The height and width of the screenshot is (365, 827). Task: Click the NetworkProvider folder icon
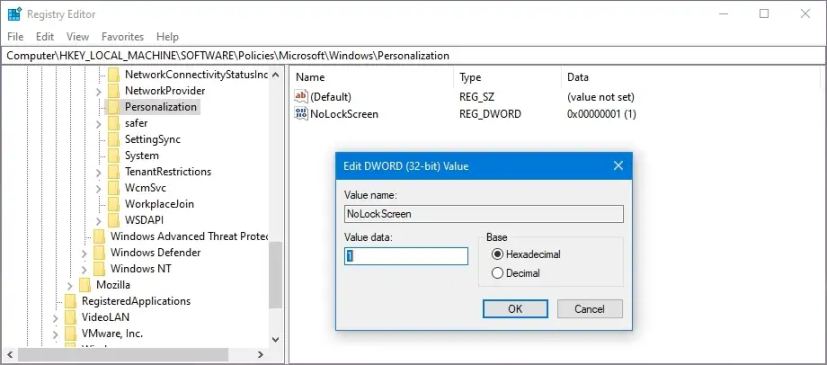114,91
